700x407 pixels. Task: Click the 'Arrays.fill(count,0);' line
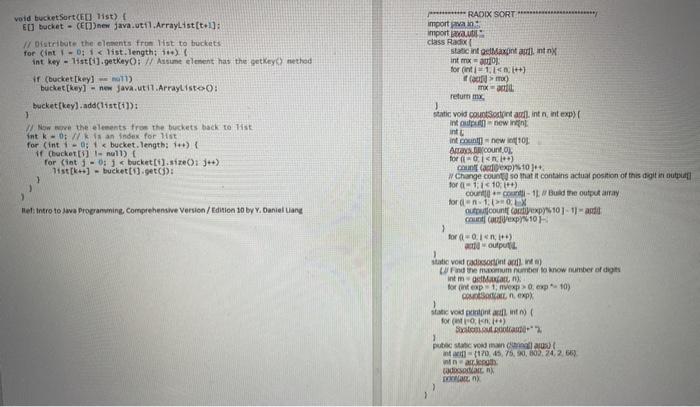pos(481,150)
